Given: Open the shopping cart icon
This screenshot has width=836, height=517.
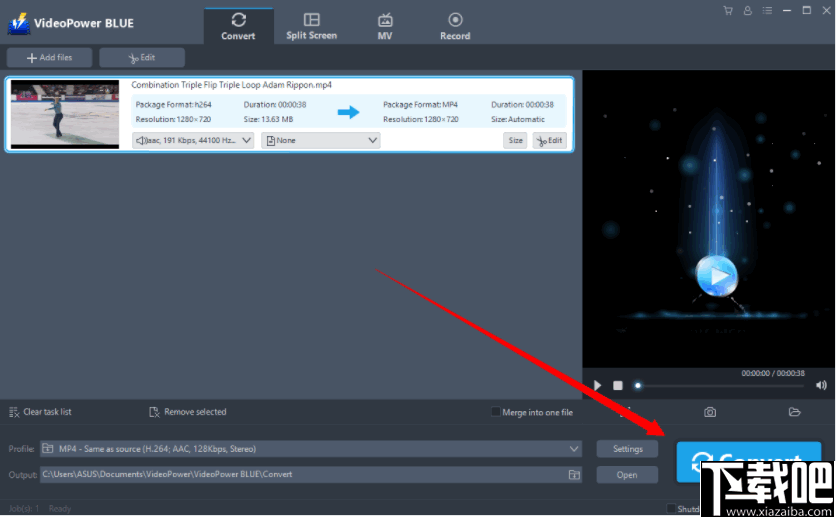Looking at the screenshot, I should pyautogui.click(x=728, y=11).
